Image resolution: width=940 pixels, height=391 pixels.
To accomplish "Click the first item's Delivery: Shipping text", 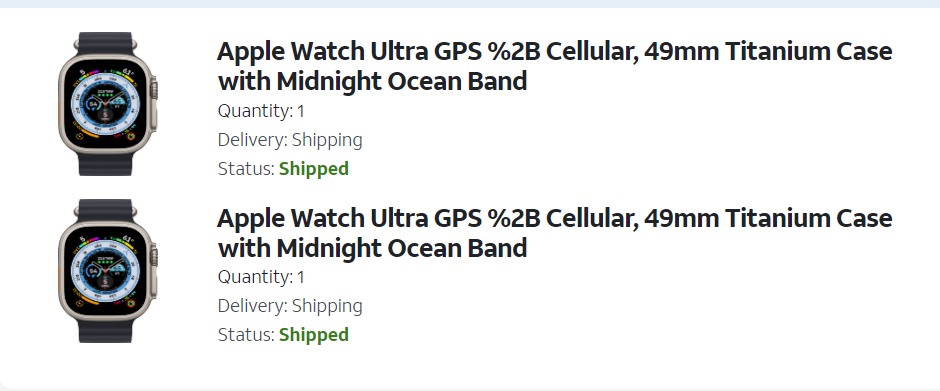I will pos(290,140).
